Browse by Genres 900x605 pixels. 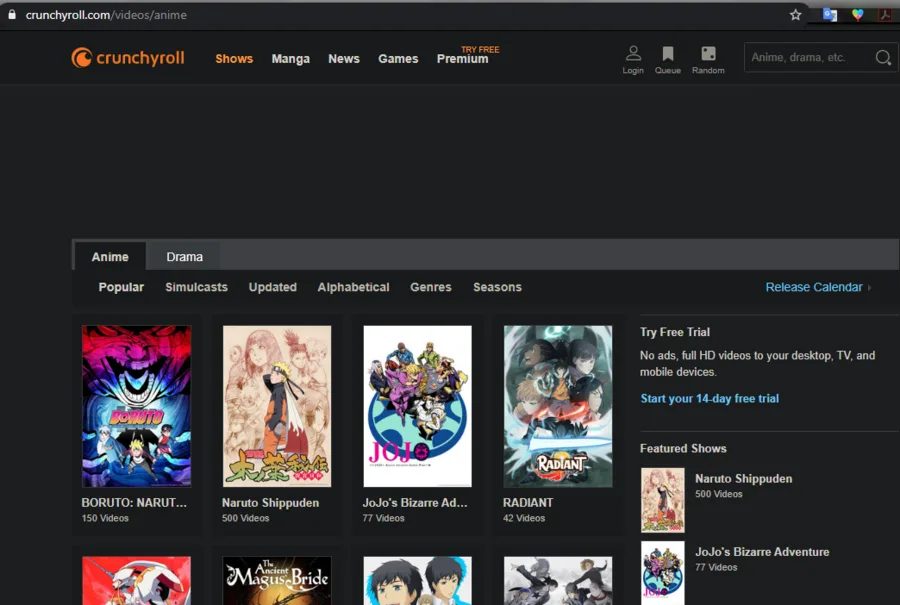point(430,287)
